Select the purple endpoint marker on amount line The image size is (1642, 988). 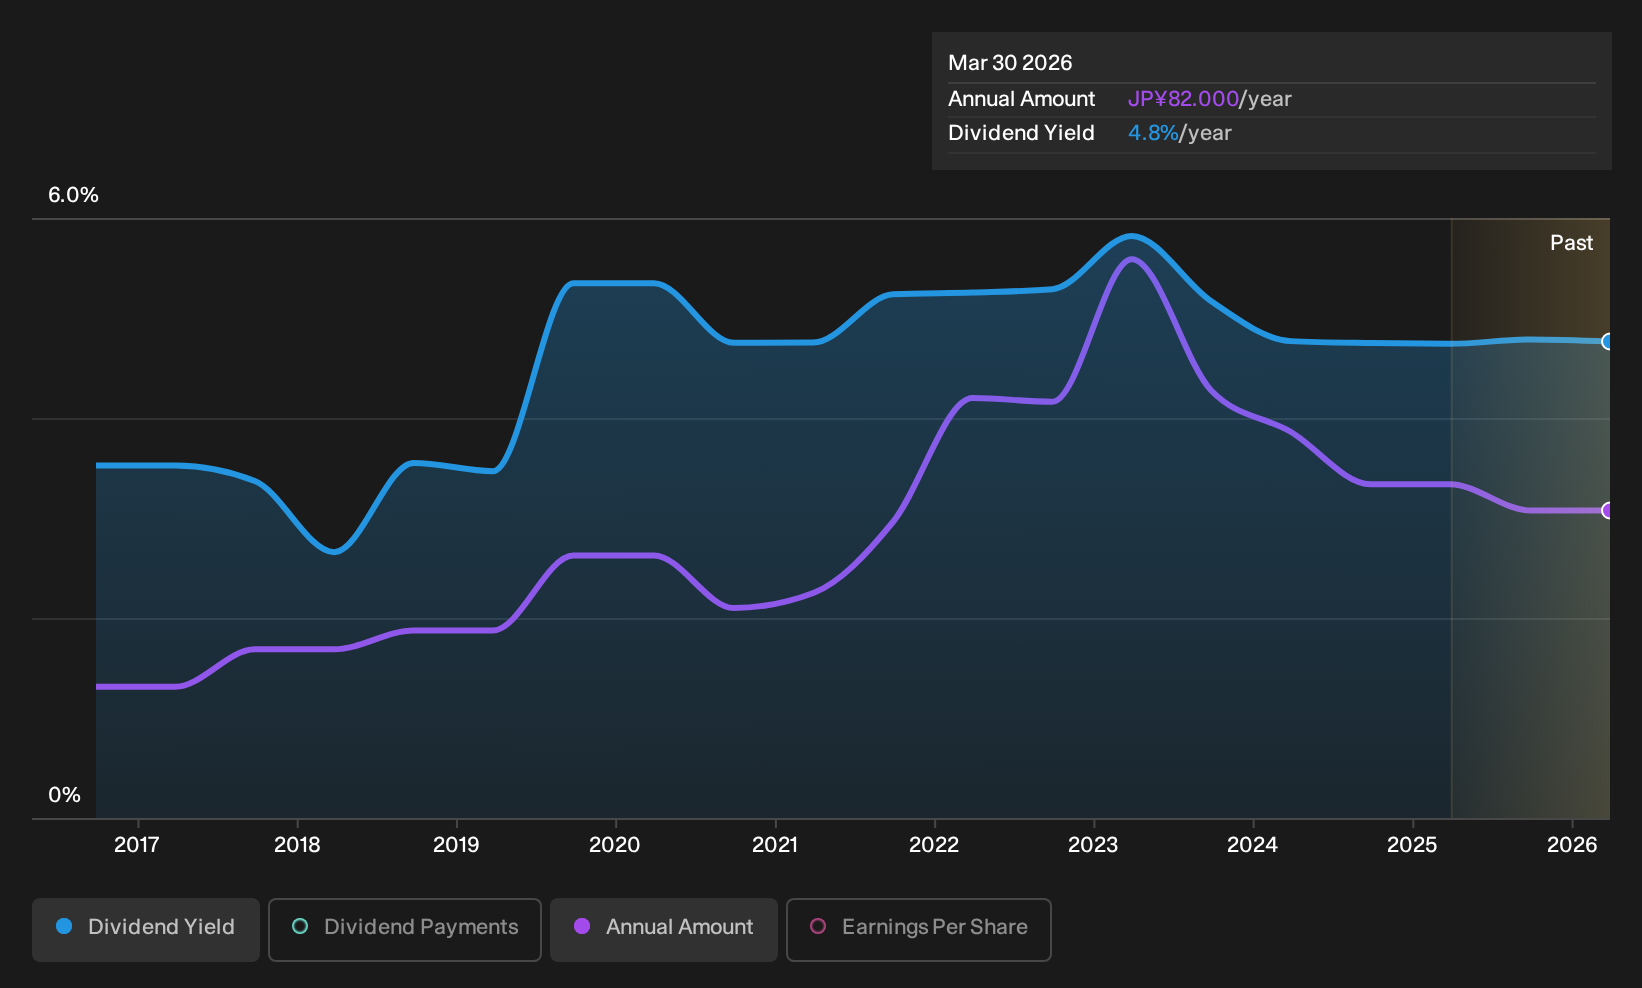tap(1607, 511)
